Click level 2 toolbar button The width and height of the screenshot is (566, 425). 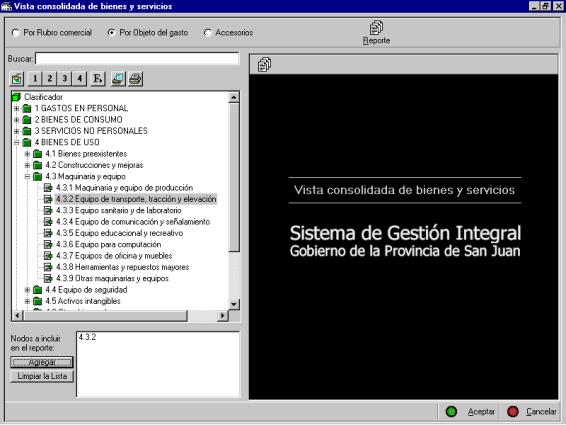tap(49, 78)
